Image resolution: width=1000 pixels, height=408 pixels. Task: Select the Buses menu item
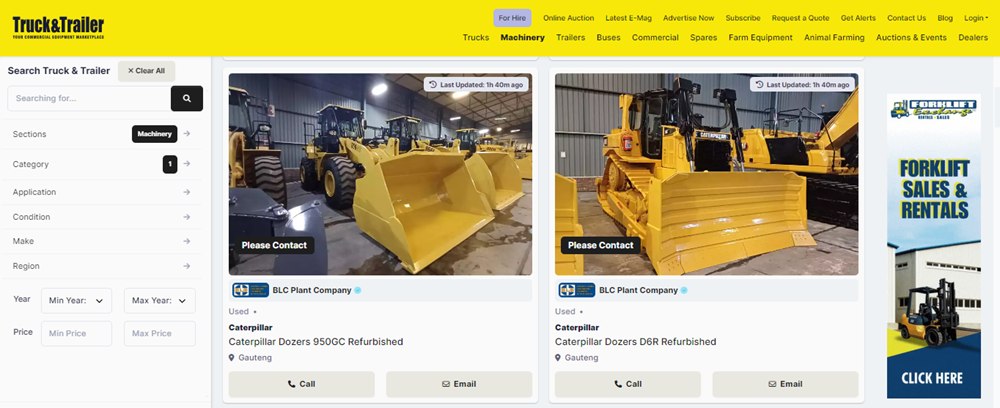point(608,38)
